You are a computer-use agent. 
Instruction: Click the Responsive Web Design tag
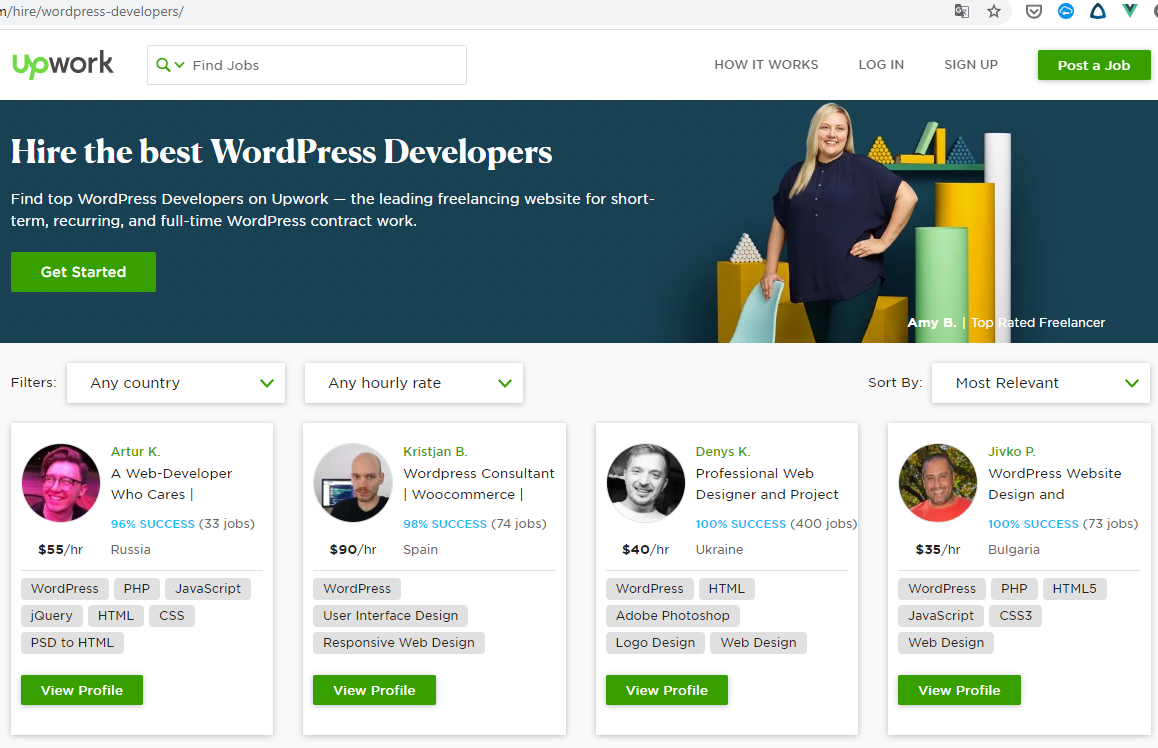pos(399,642)
